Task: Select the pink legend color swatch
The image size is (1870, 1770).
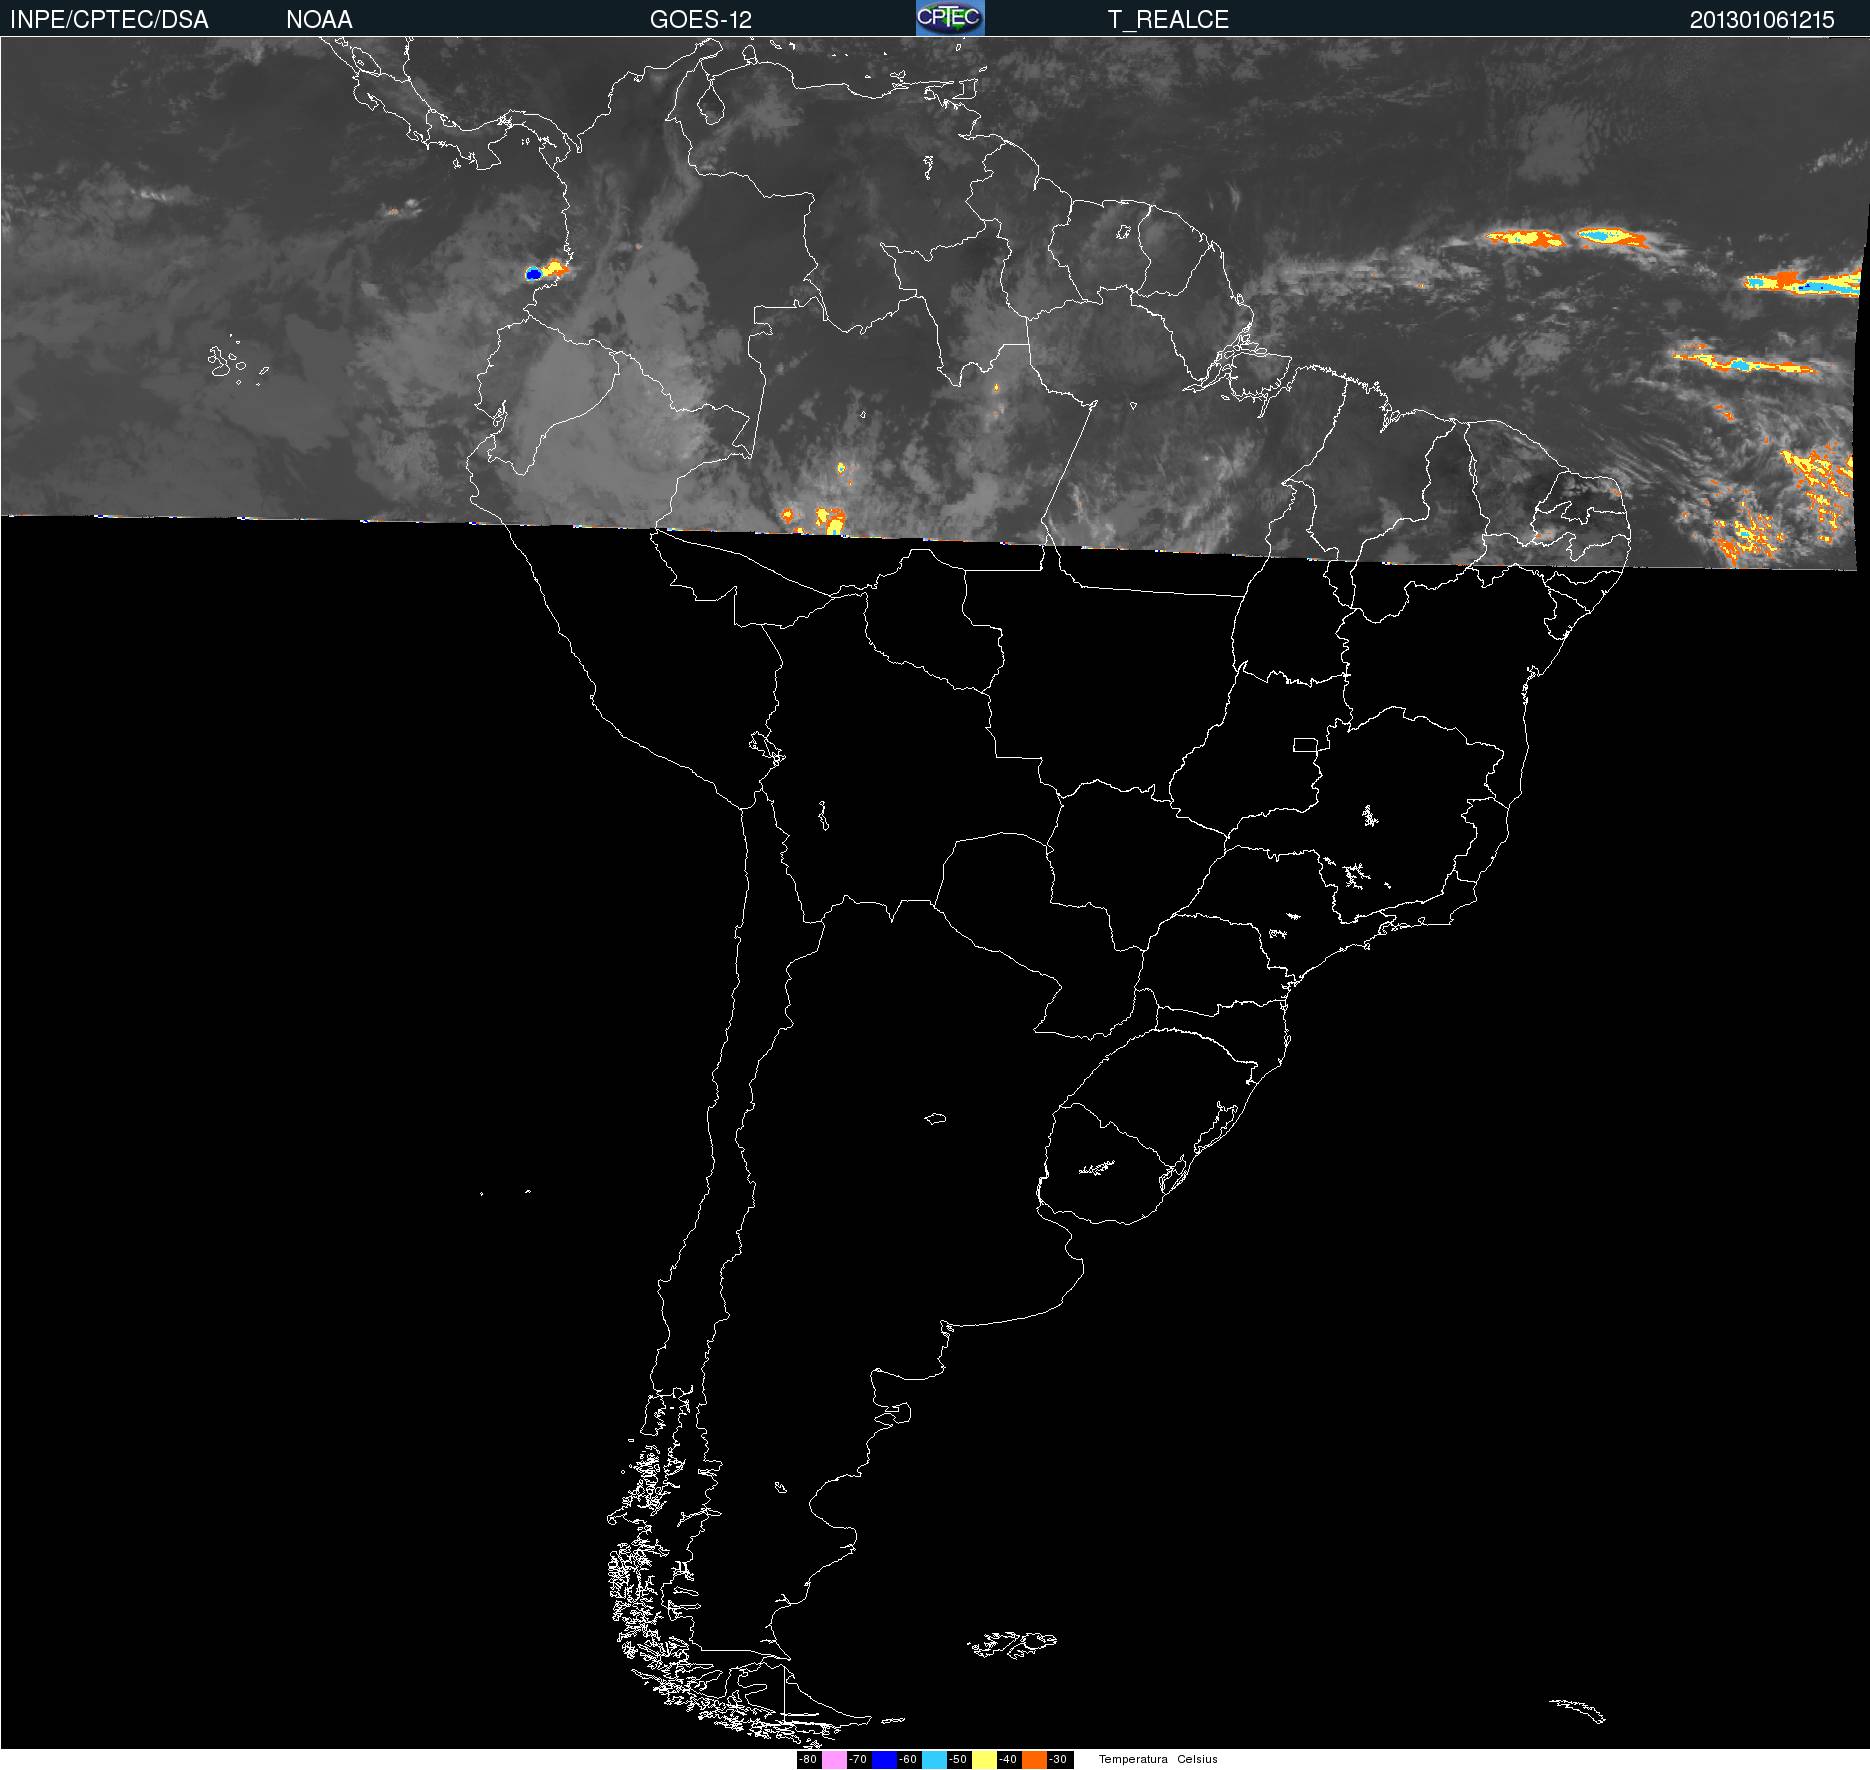Action: pos(834,1760)
